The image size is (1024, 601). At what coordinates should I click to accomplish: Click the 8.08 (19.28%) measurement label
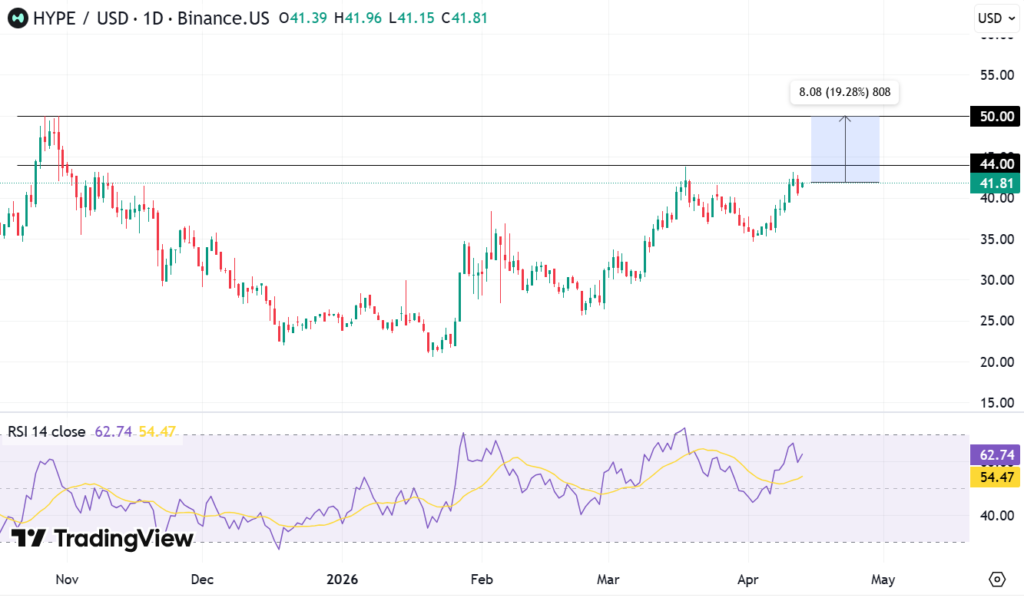(x=845, y=92)
